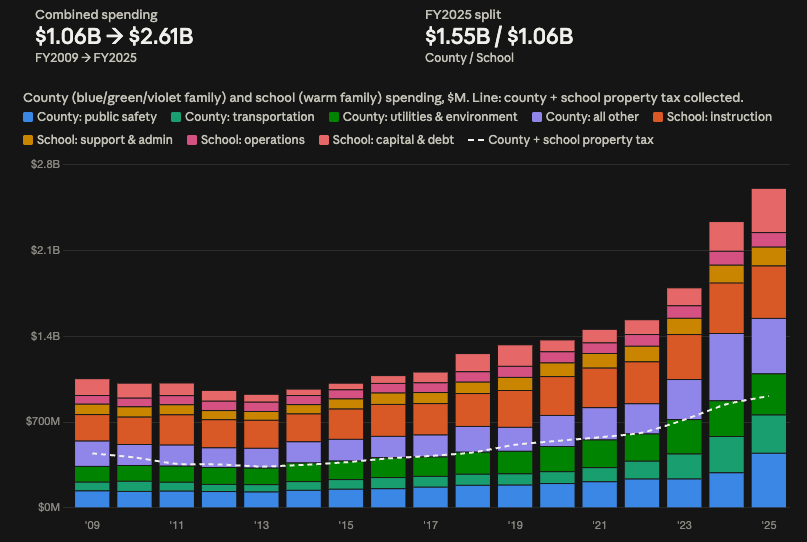Toggle the School: operations legend label
Viewport: 807px width, 542px height.
[x=253, y=140]
